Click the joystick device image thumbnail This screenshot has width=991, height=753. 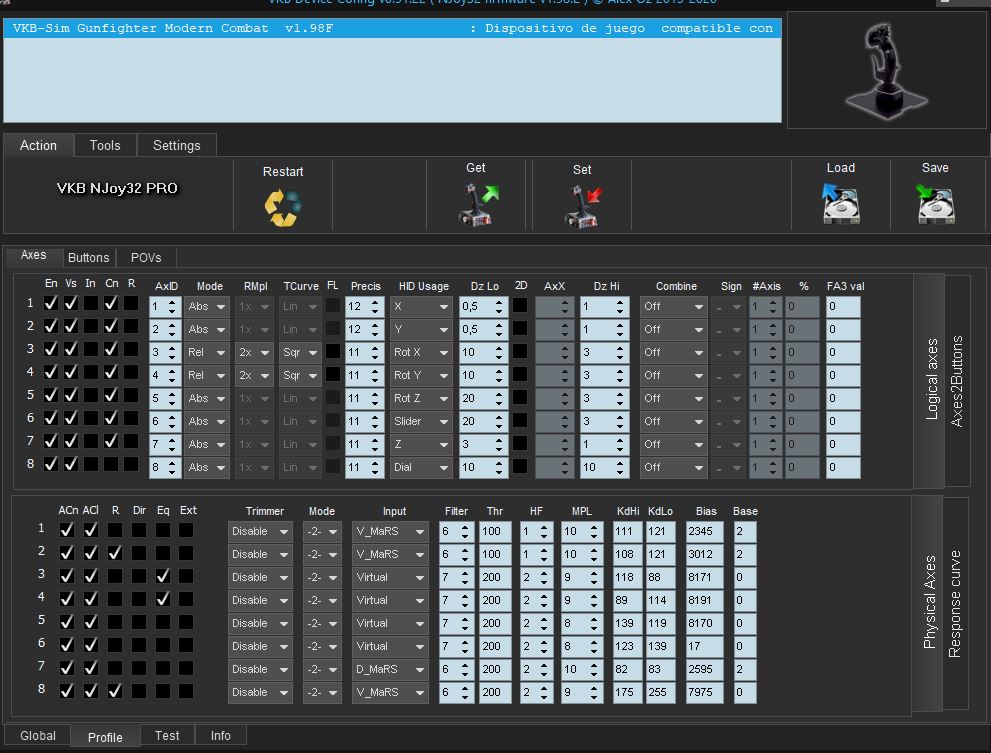(x=879, y=70)
